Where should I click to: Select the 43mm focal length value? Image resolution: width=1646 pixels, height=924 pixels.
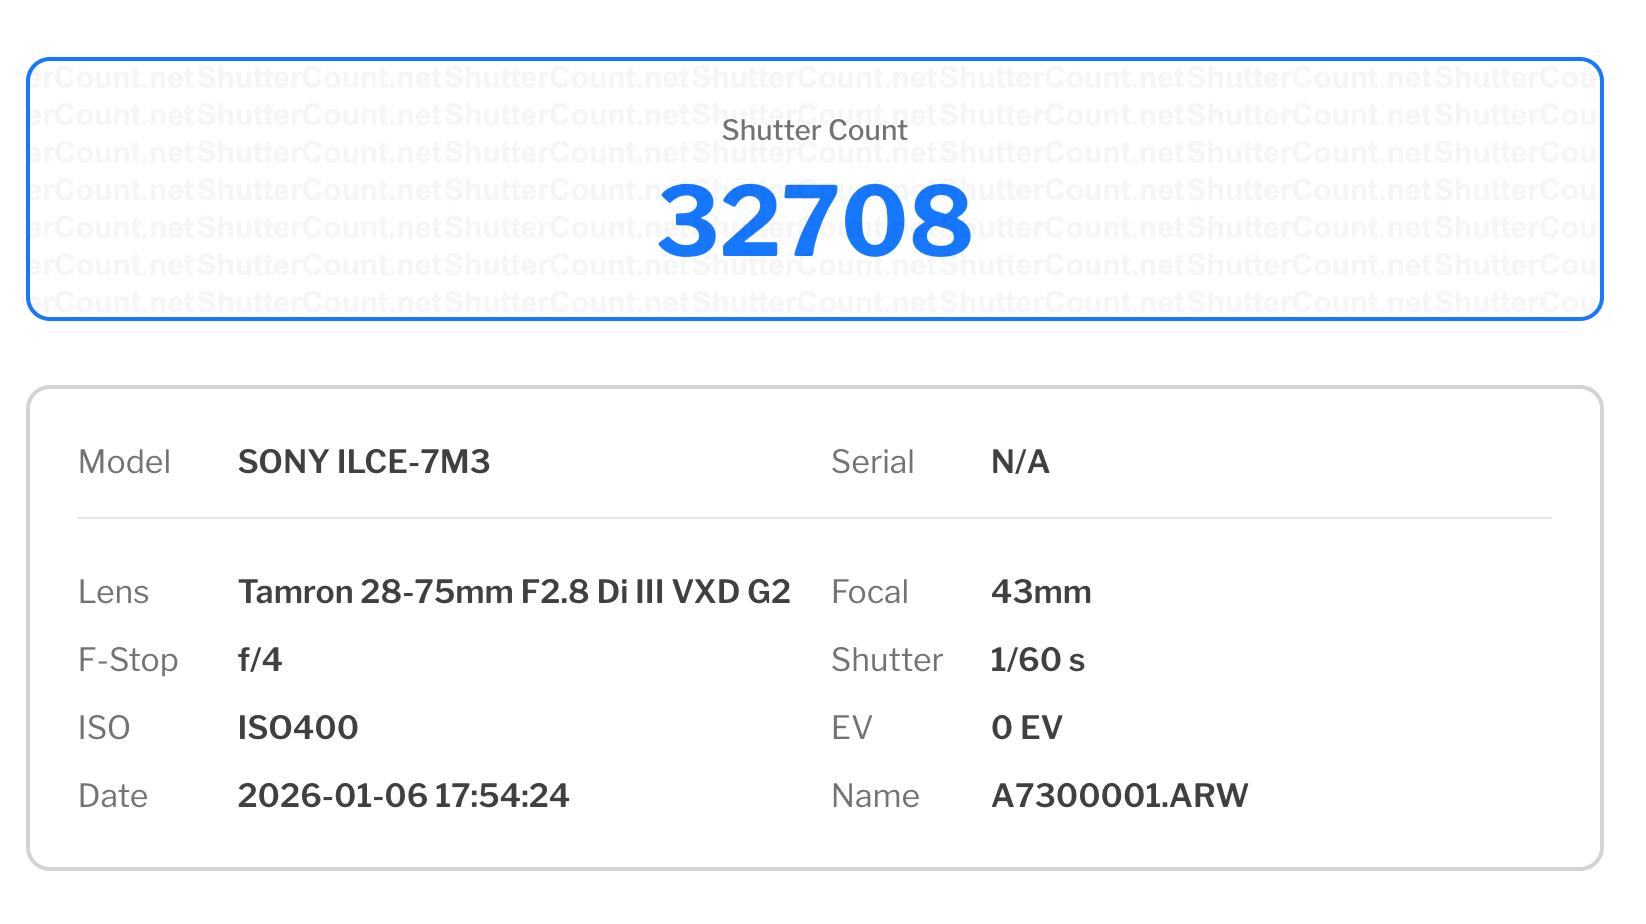point(1041,592)
